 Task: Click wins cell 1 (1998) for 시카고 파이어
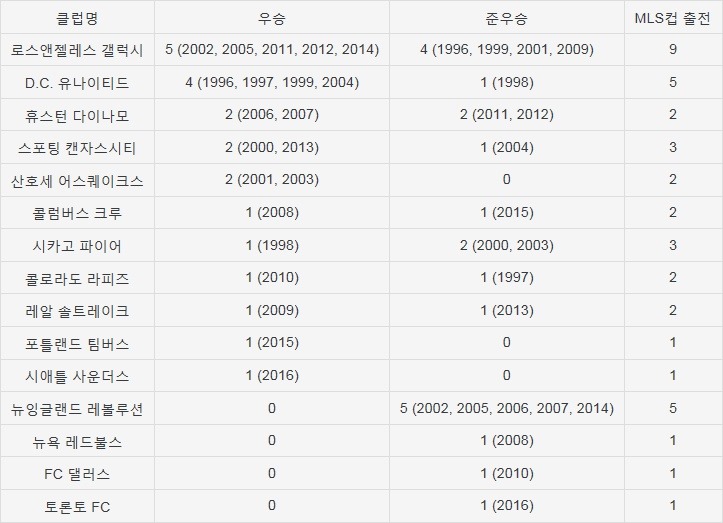pyautogui.click(x=272, y=245)
